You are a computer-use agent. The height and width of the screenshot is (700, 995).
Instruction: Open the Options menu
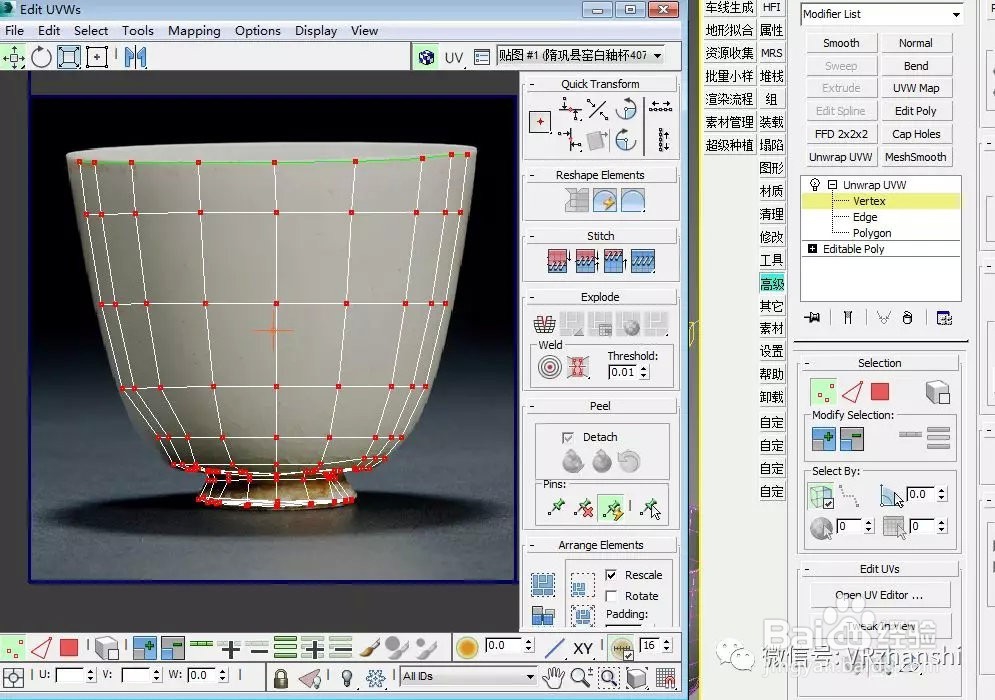pos(257,31)
